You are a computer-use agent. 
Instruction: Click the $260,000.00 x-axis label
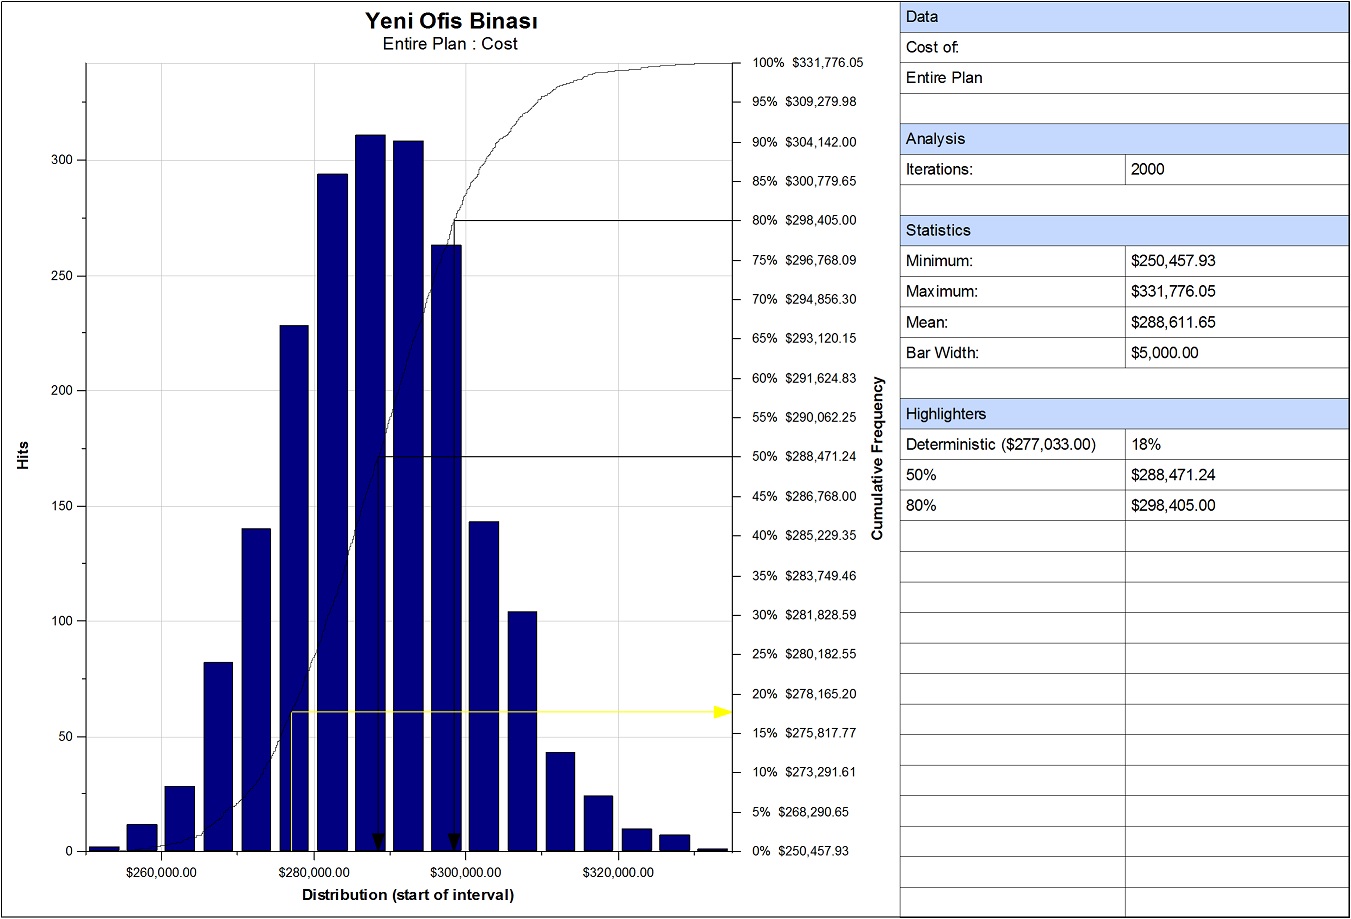162,872
